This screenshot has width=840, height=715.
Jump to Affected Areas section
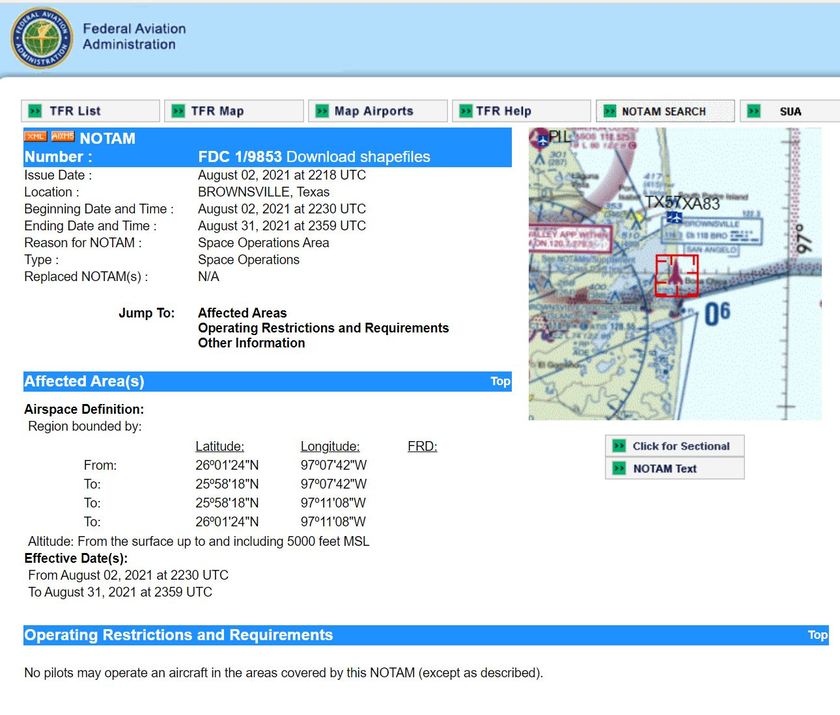pyautogui.click(x=242, y=313)
